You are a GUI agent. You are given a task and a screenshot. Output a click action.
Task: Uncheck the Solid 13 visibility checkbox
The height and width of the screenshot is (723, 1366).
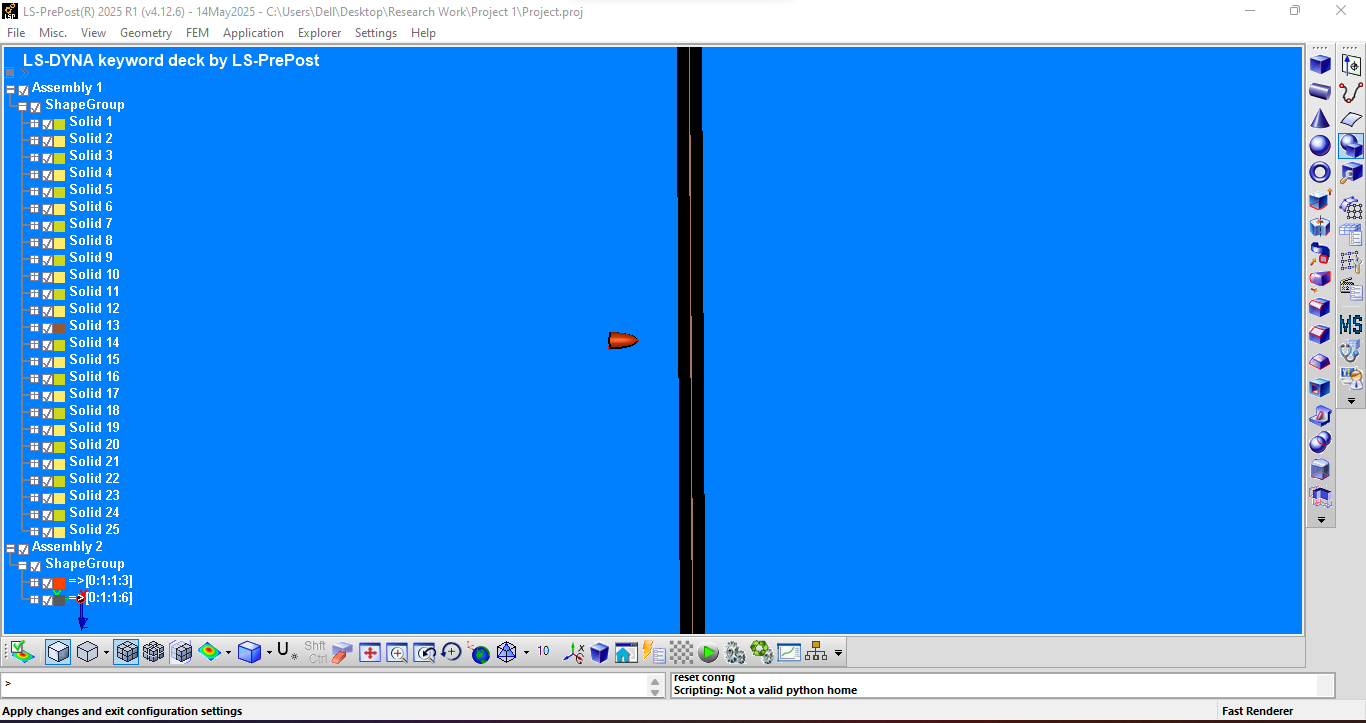point(47,328)
